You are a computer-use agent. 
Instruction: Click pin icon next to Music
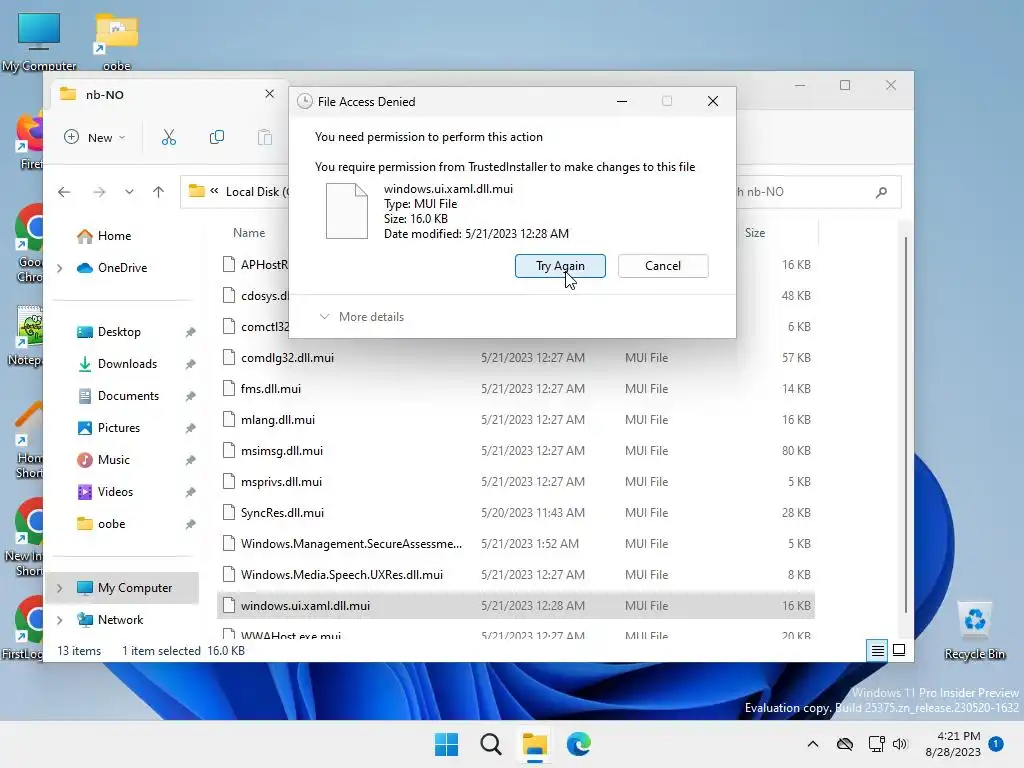[x=190, y=460]
